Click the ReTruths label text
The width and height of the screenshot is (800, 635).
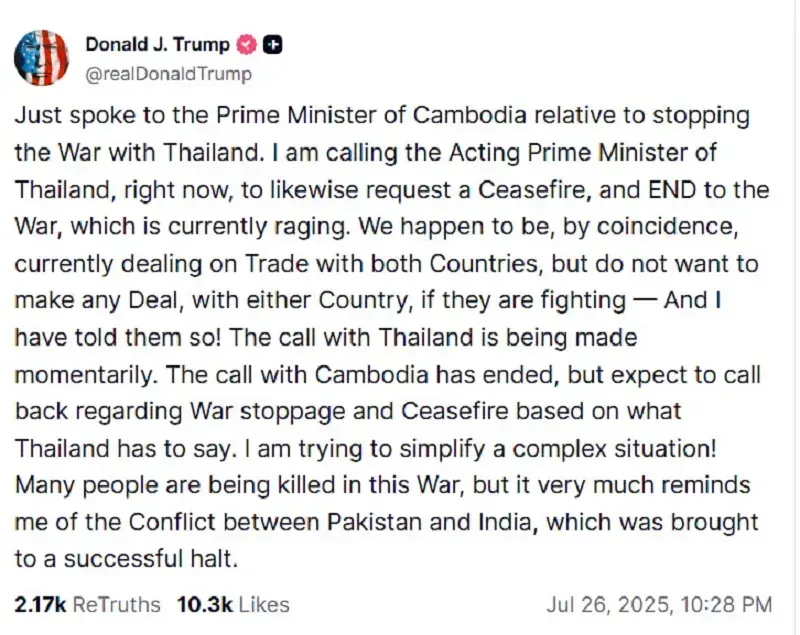click(117, 605)
